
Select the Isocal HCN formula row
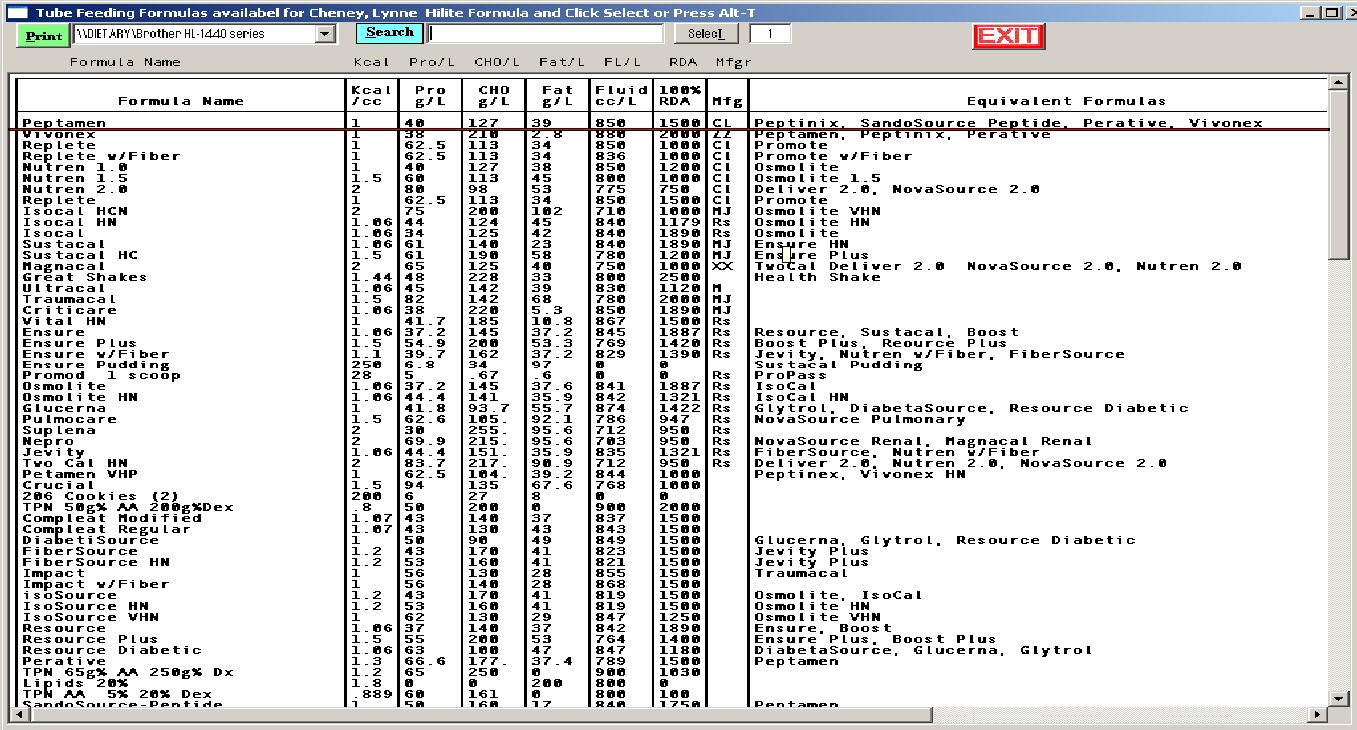click(671, 211)
